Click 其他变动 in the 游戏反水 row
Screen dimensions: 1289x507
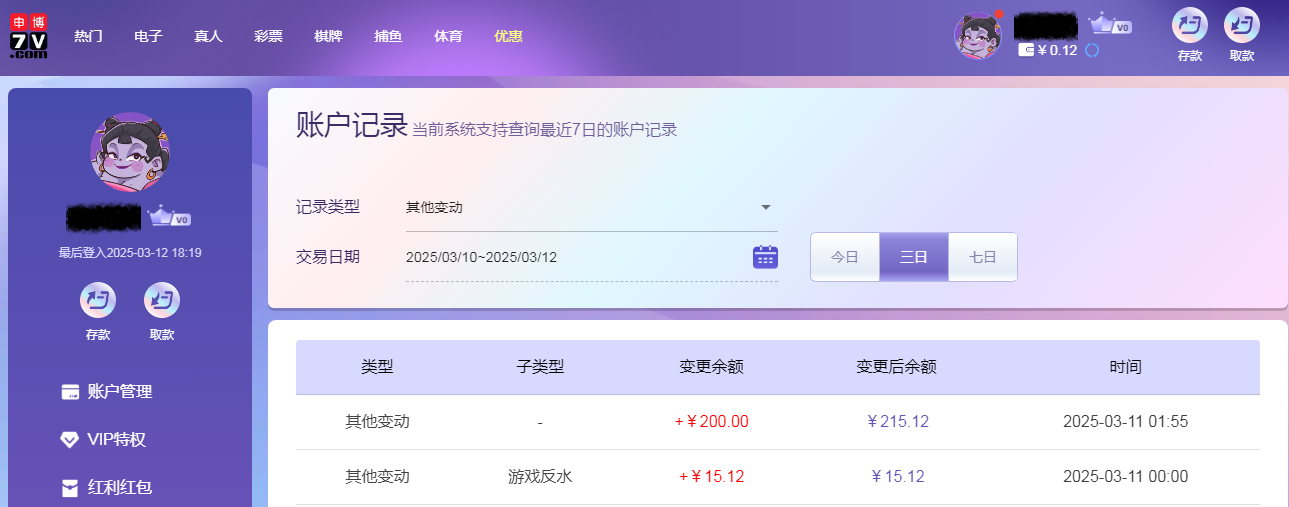point(377,477)
